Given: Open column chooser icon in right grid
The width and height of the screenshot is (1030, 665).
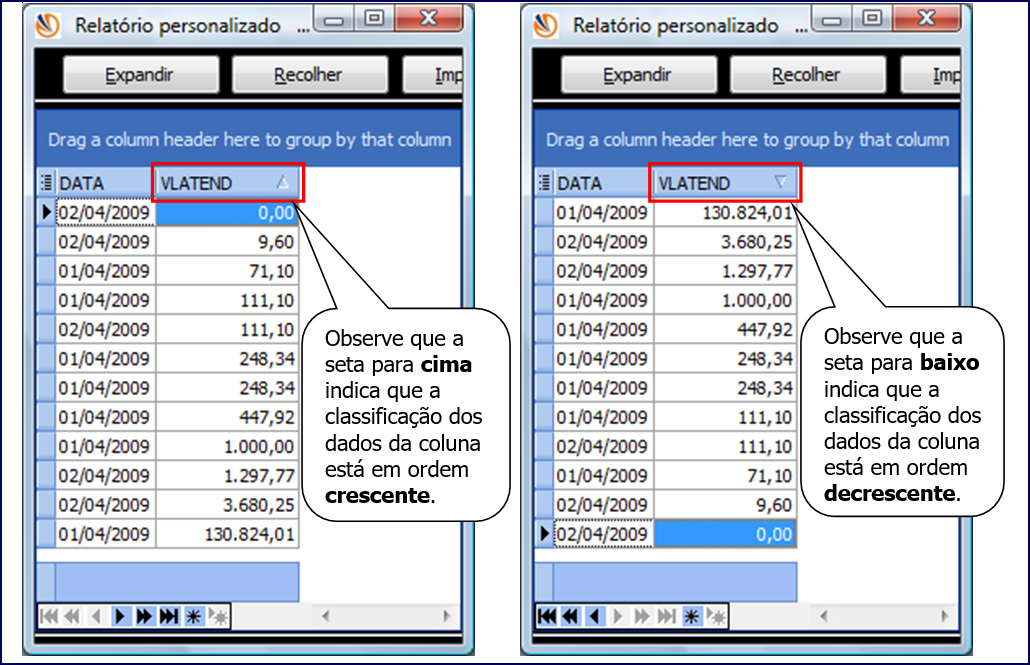Looking at the screenshot, I should [544, 183].
